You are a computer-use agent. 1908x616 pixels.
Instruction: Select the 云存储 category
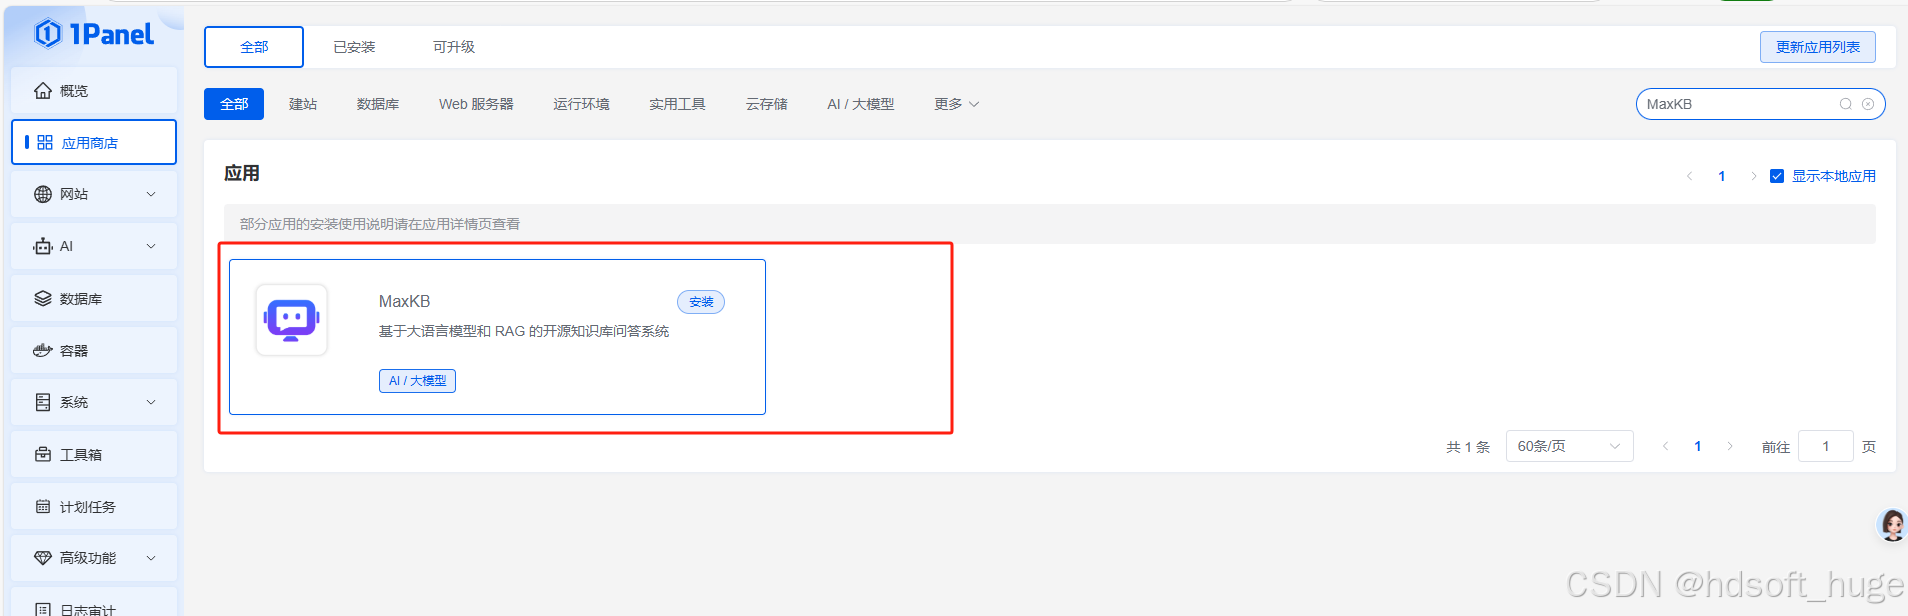pyautogui.click(x=766, y=104)
